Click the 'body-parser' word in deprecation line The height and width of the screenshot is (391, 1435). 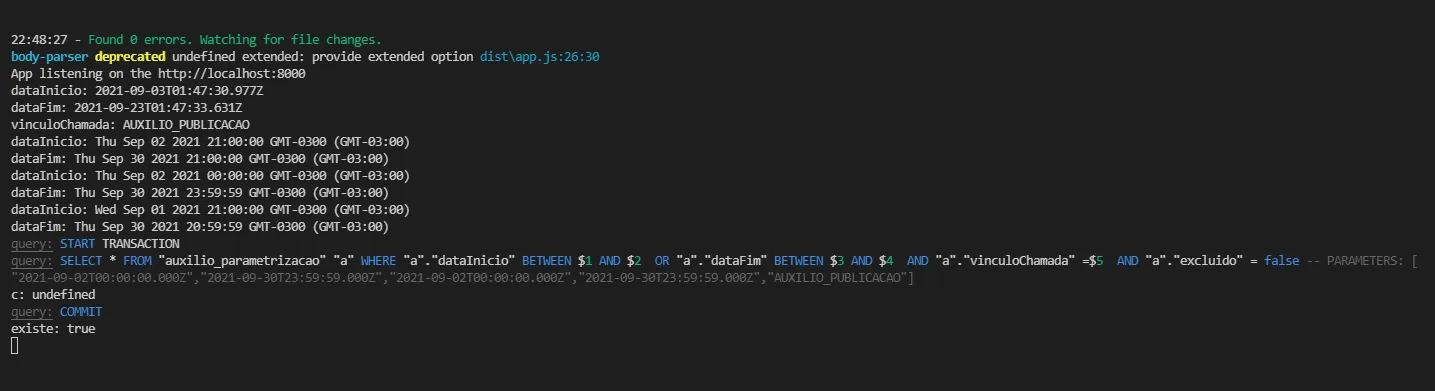point(49,57)
